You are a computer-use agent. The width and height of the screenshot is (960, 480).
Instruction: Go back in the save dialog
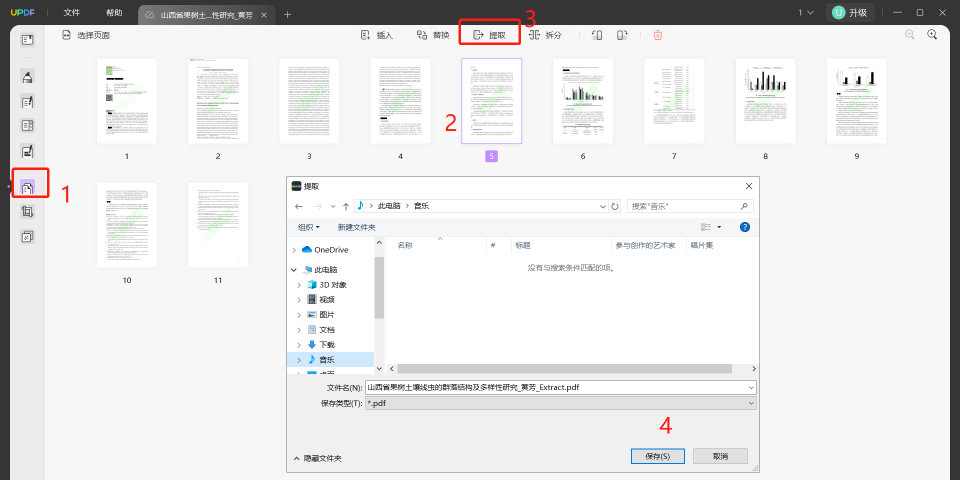299,206
